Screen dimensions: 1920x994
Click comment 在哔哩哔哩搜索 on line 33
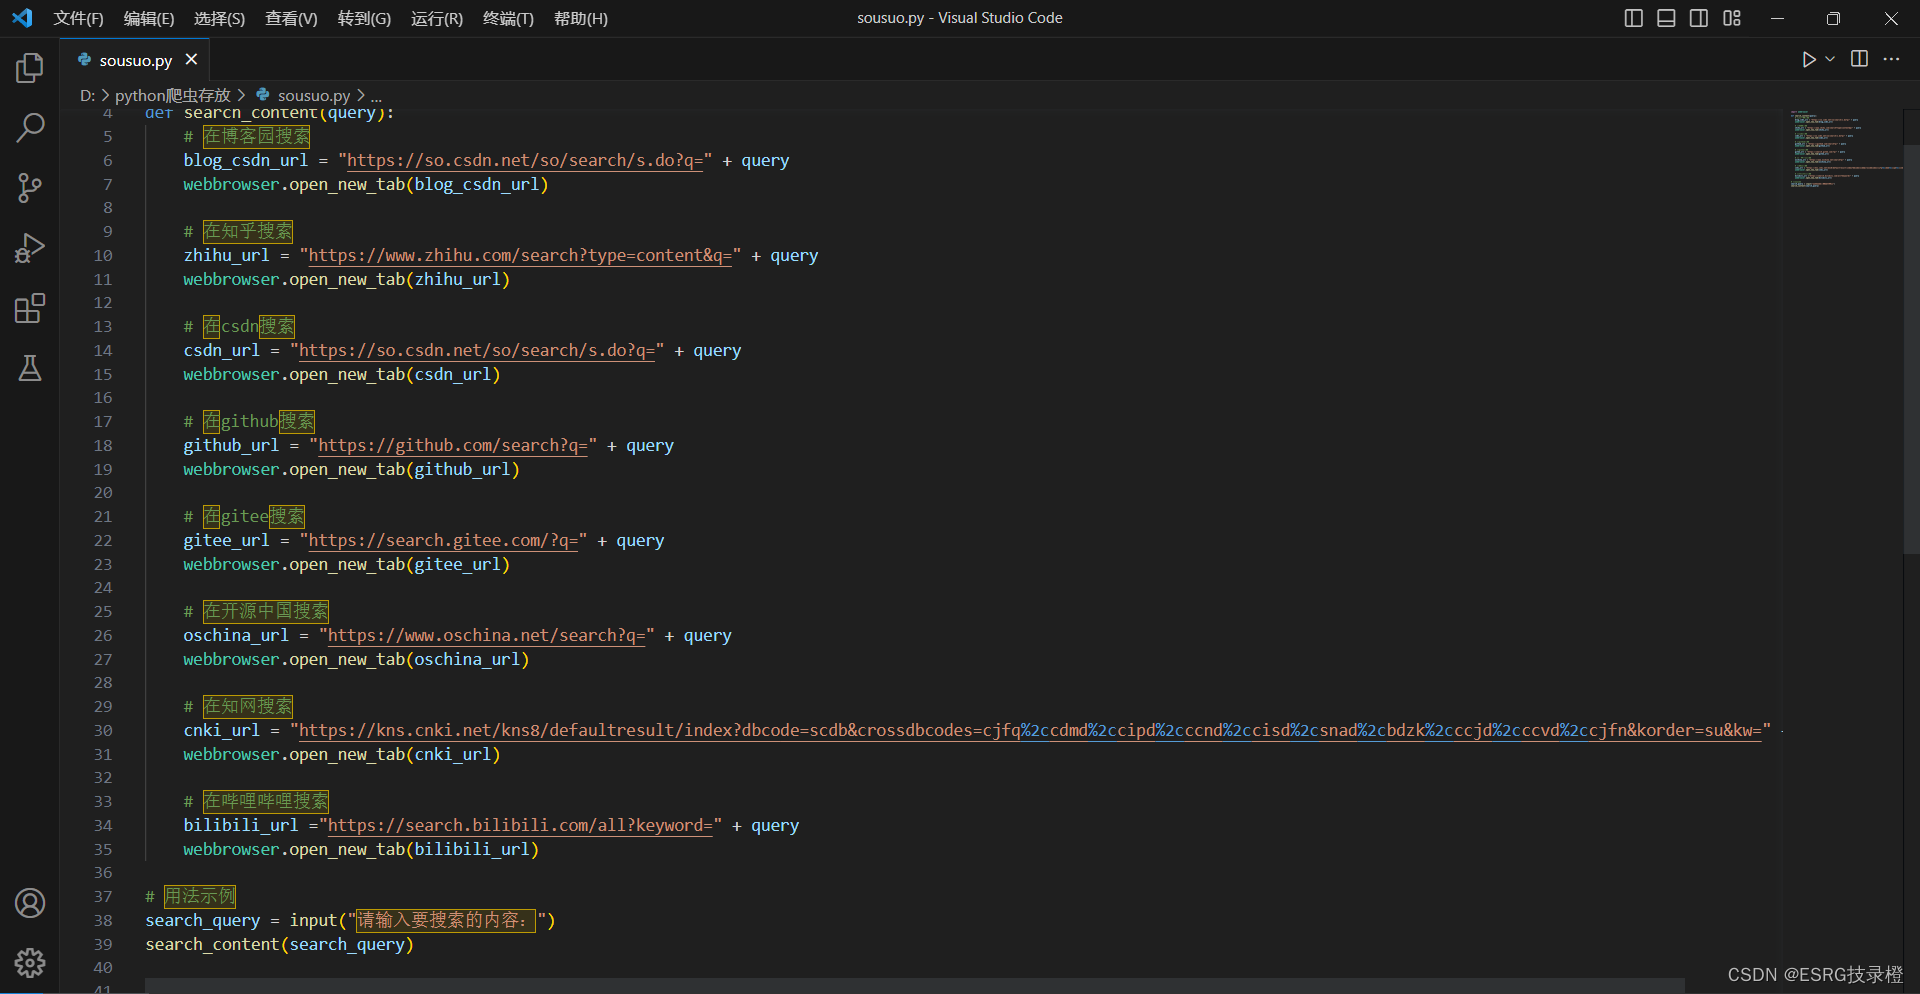(266, 801)
